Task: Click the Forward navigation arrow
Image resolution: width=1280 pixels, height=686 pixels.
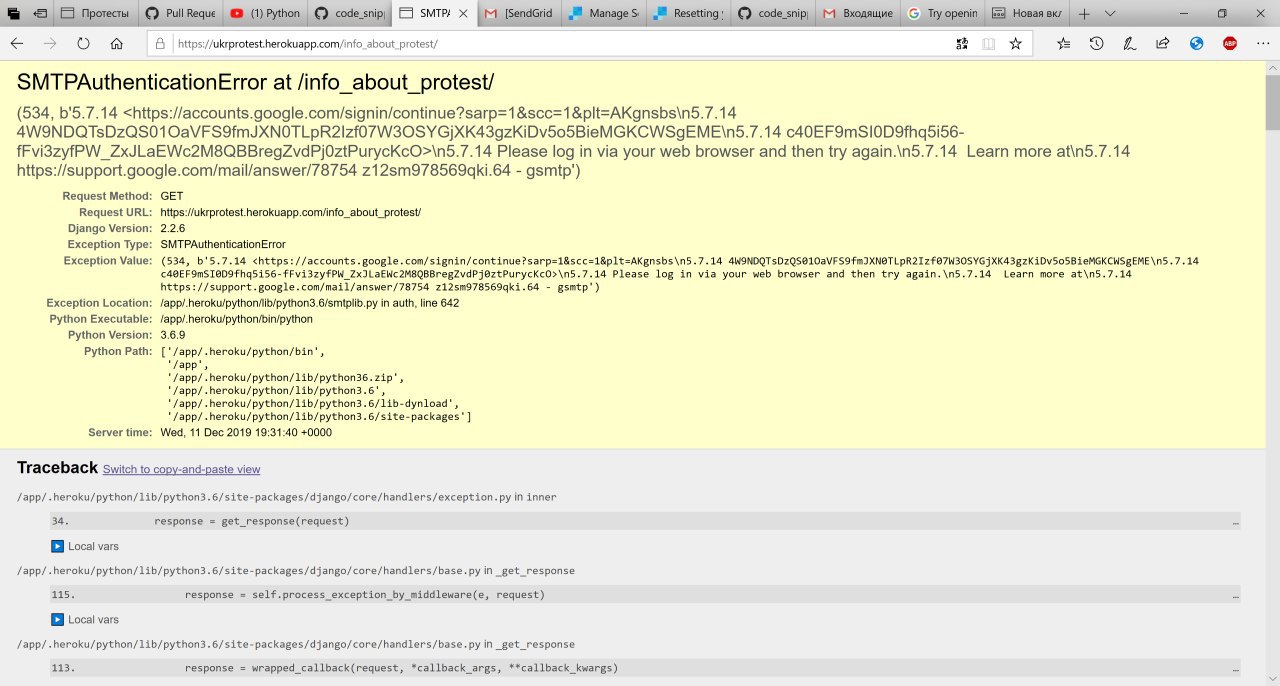Action: point(50,44)
